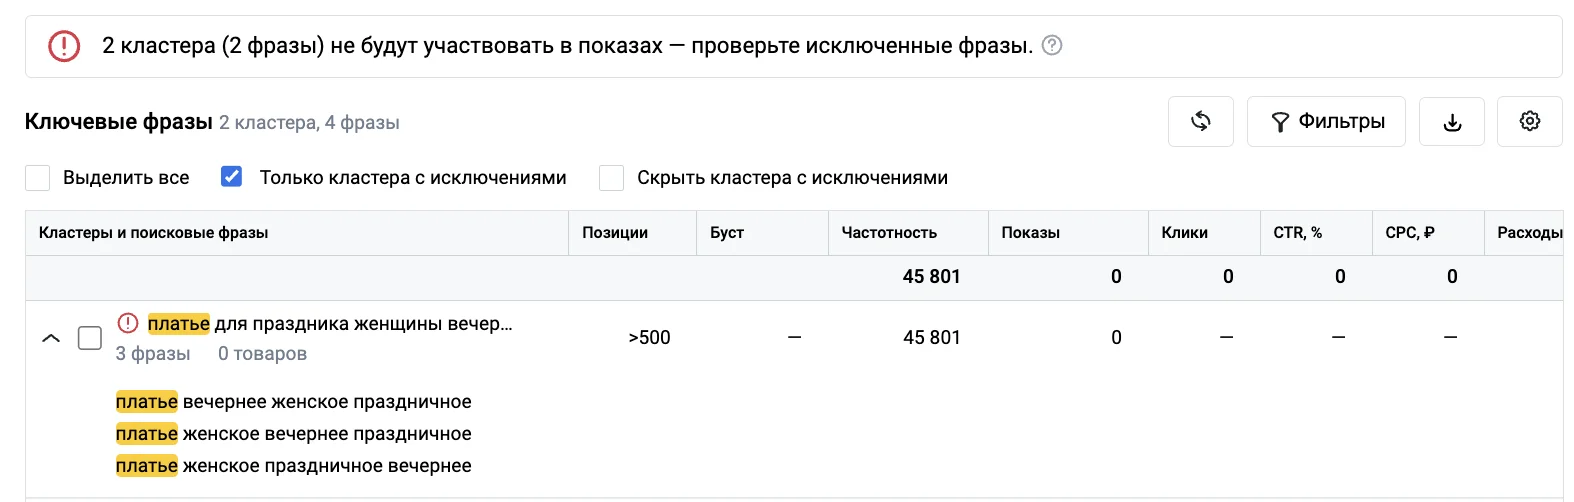
Task: Select the платье cluster row checkbox
Action: coord(90,338)
